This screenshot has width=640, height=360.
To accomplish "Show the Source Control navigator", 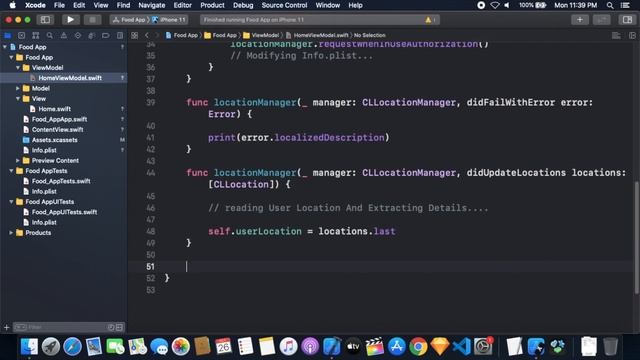I will (x=22, y=36).
